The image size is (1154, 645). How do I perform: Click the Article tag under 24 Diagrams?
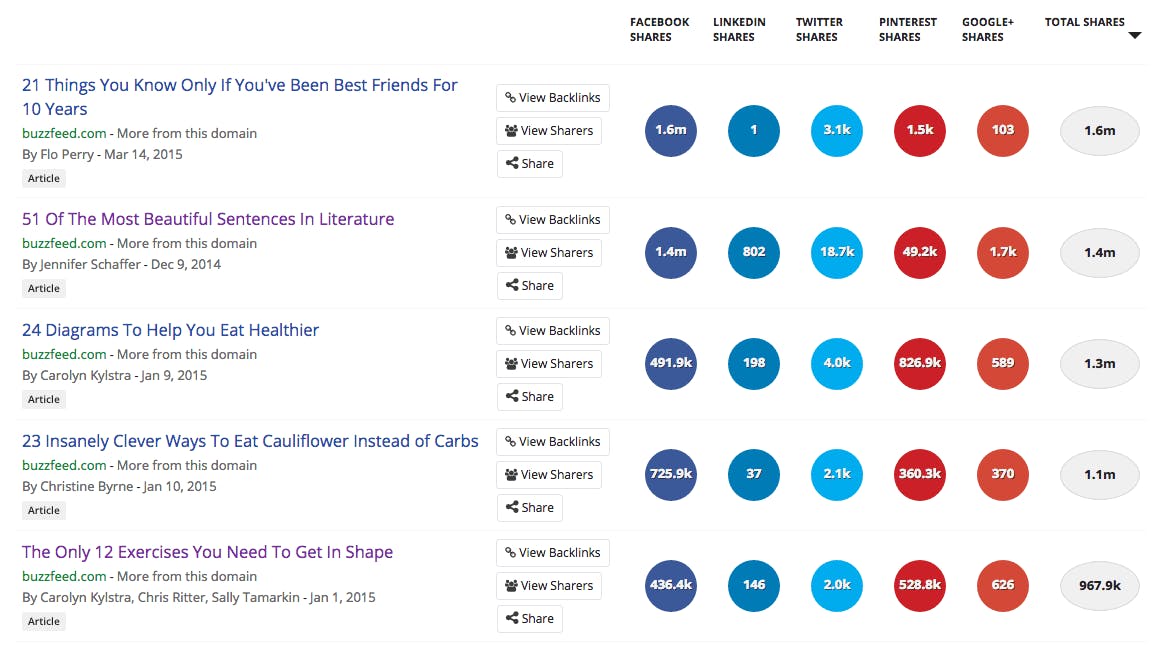(44, 399)
